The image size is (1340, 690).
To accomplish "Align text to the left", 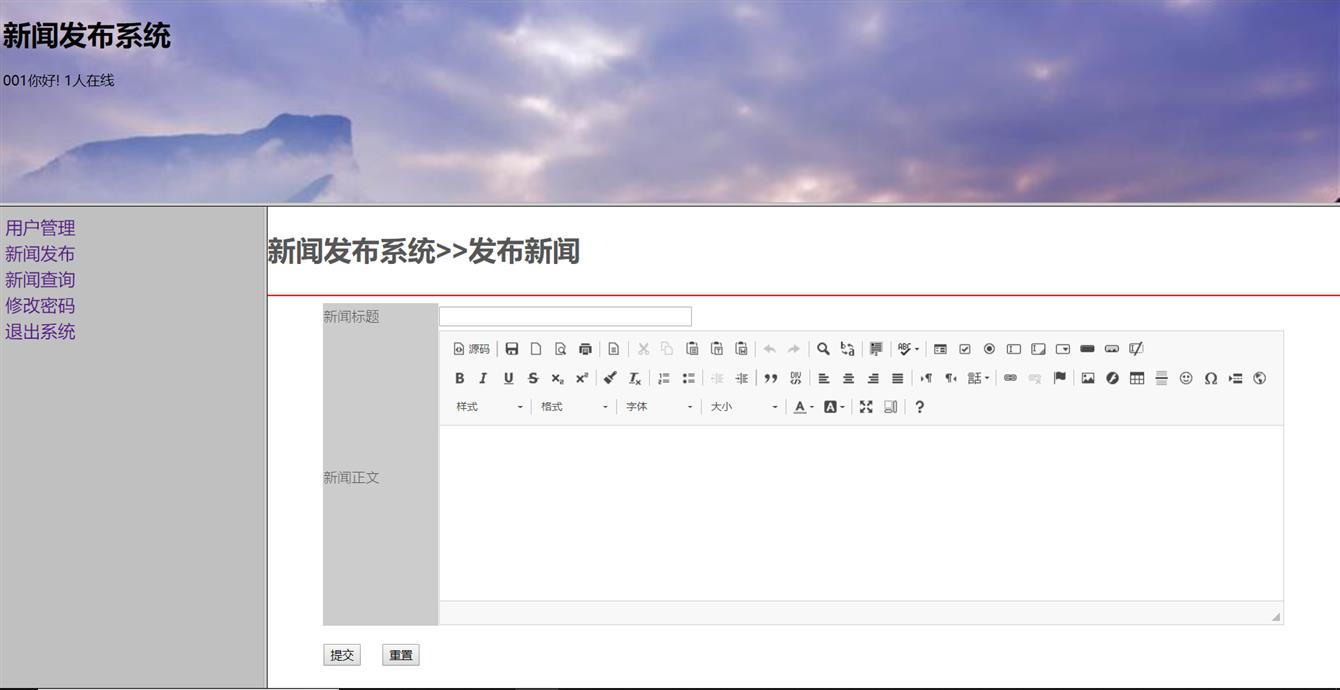I will coord(824,378).
